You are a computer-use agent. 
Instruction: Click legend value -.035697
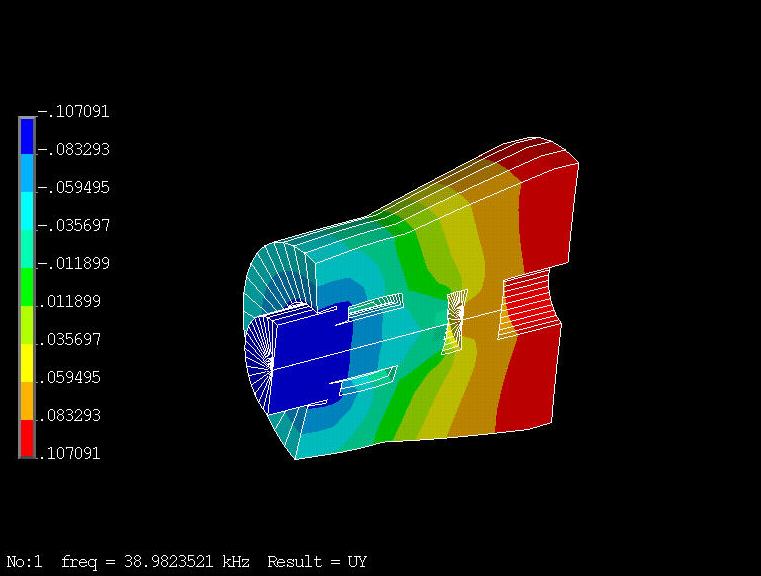click(x=73, y=225)
